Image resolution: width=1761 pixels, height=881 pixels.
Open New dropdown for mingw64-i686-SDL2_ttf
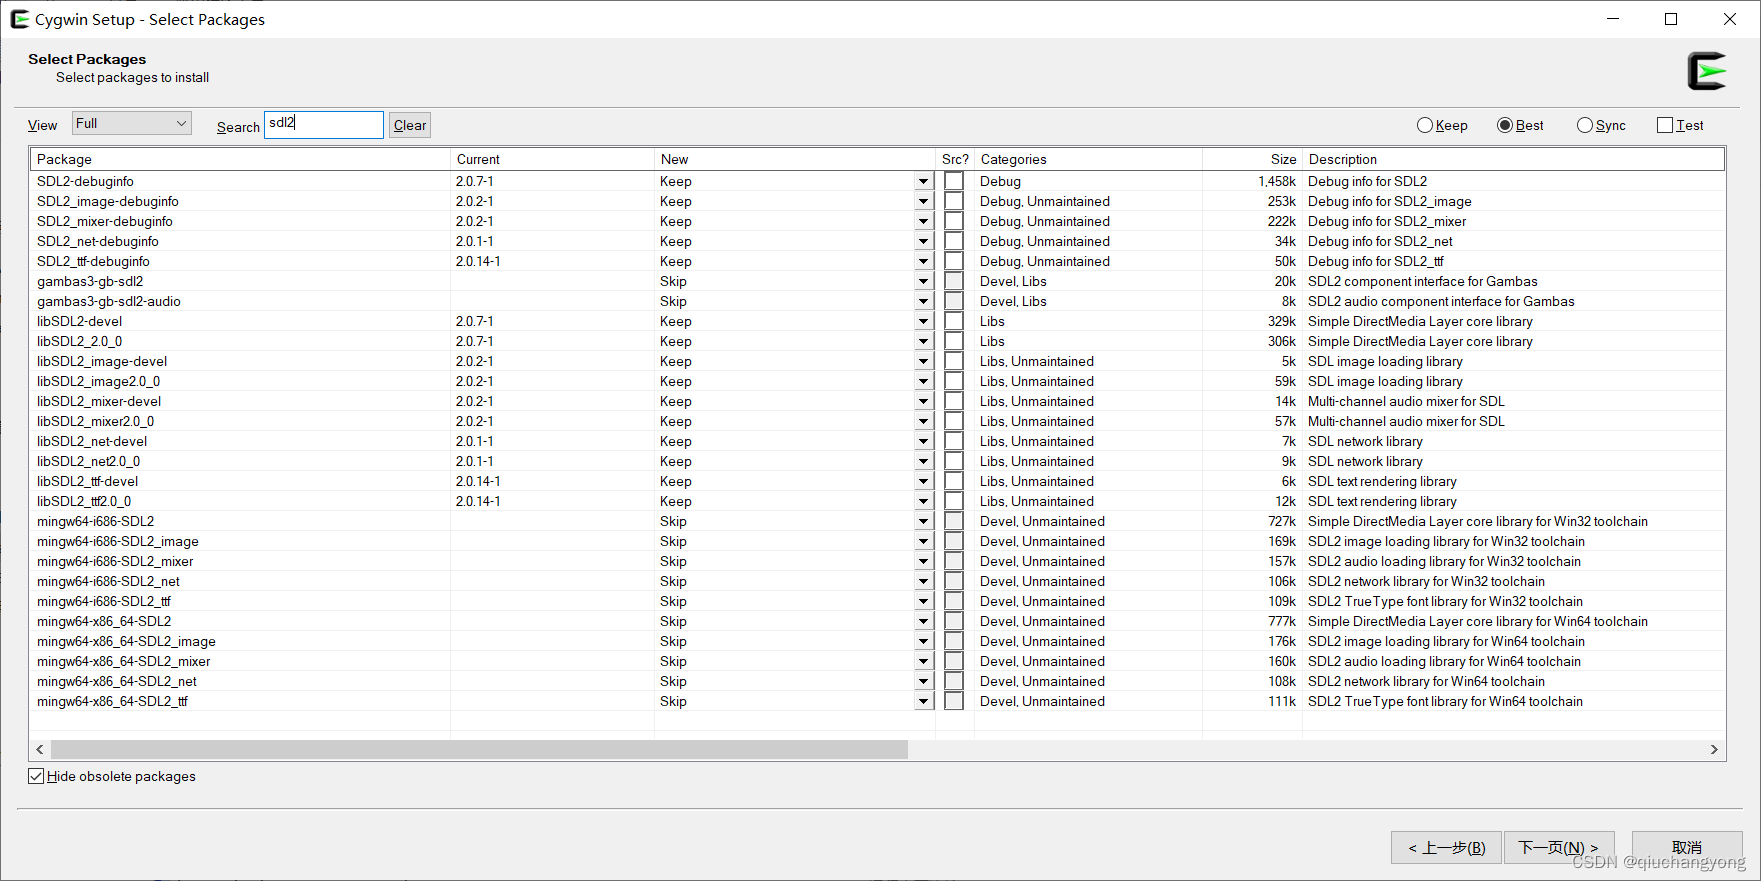click(x=923, y=601)
